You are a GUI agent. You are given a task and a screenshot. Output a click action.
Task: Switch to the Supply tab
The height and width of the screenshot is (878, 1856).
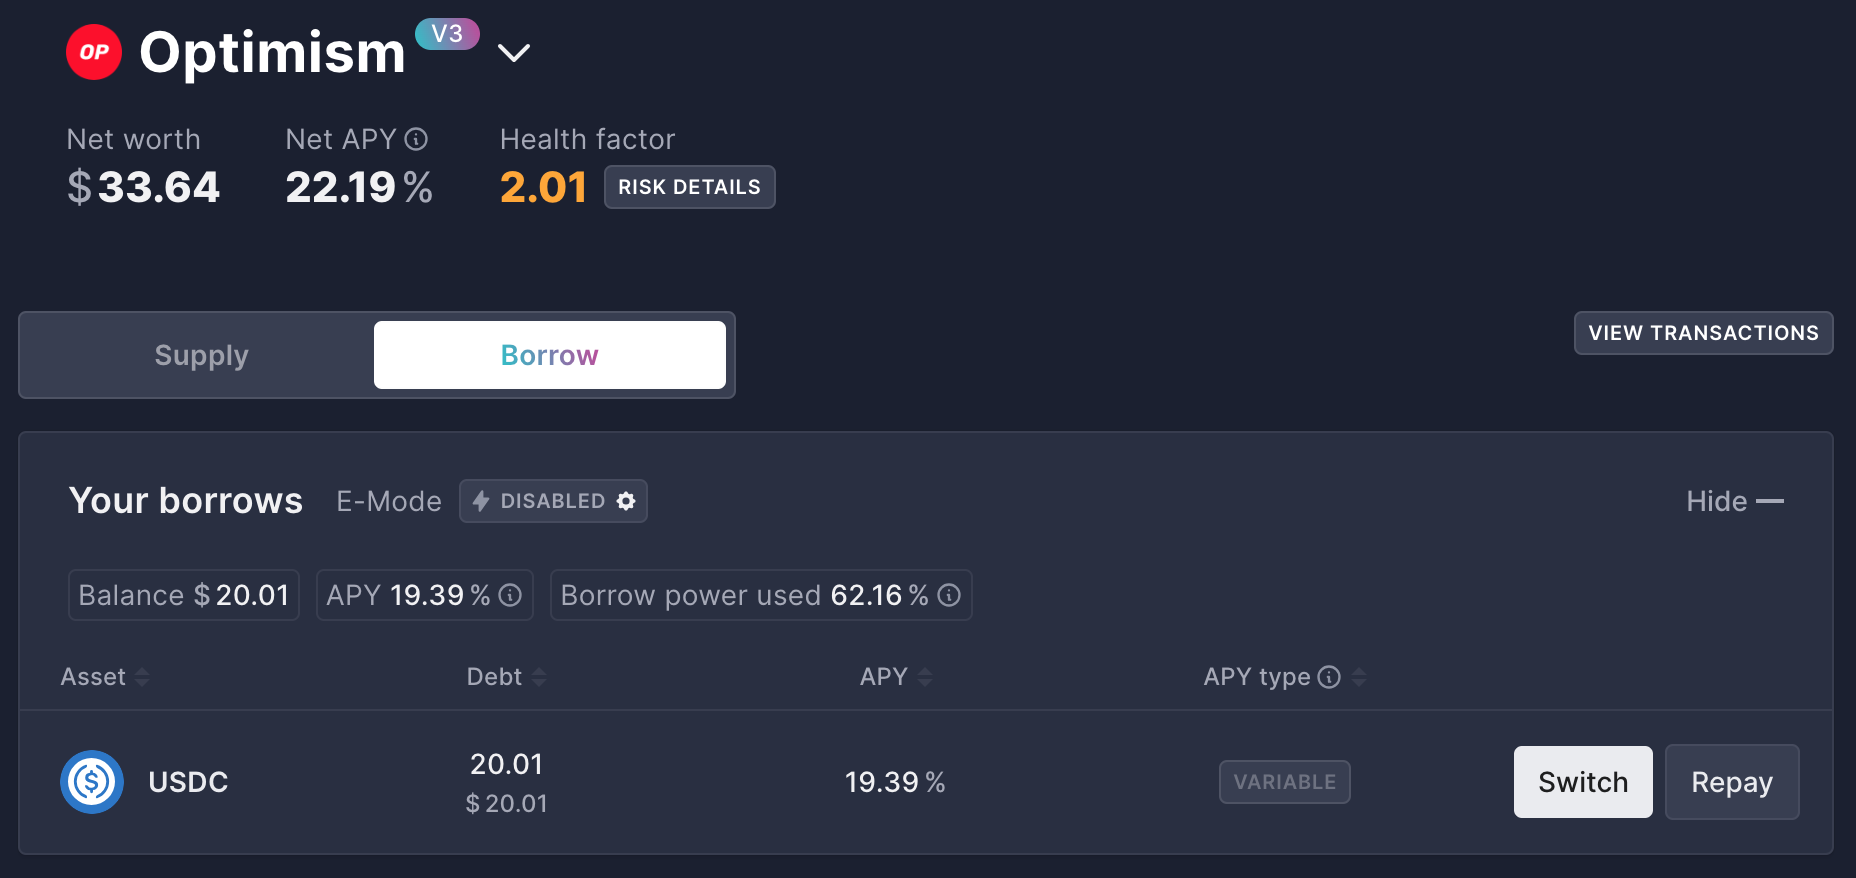pos(201,355)
